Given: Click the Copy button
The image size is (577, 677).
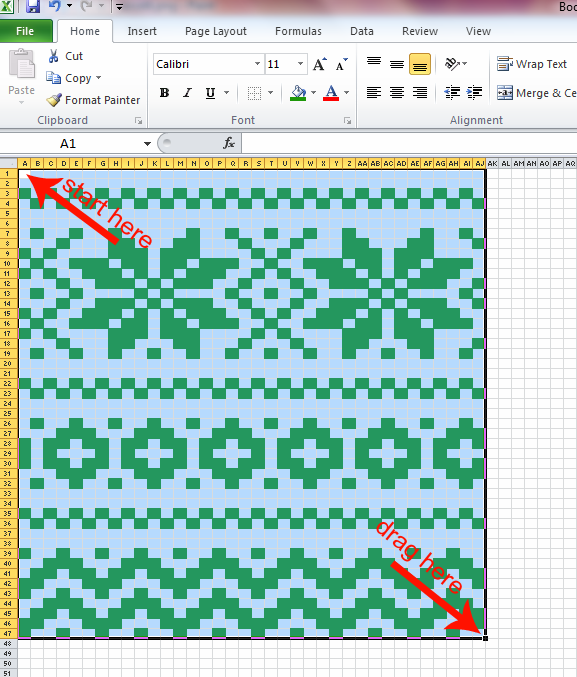Looking at the screenshot, I should click(x=69, y=78).
